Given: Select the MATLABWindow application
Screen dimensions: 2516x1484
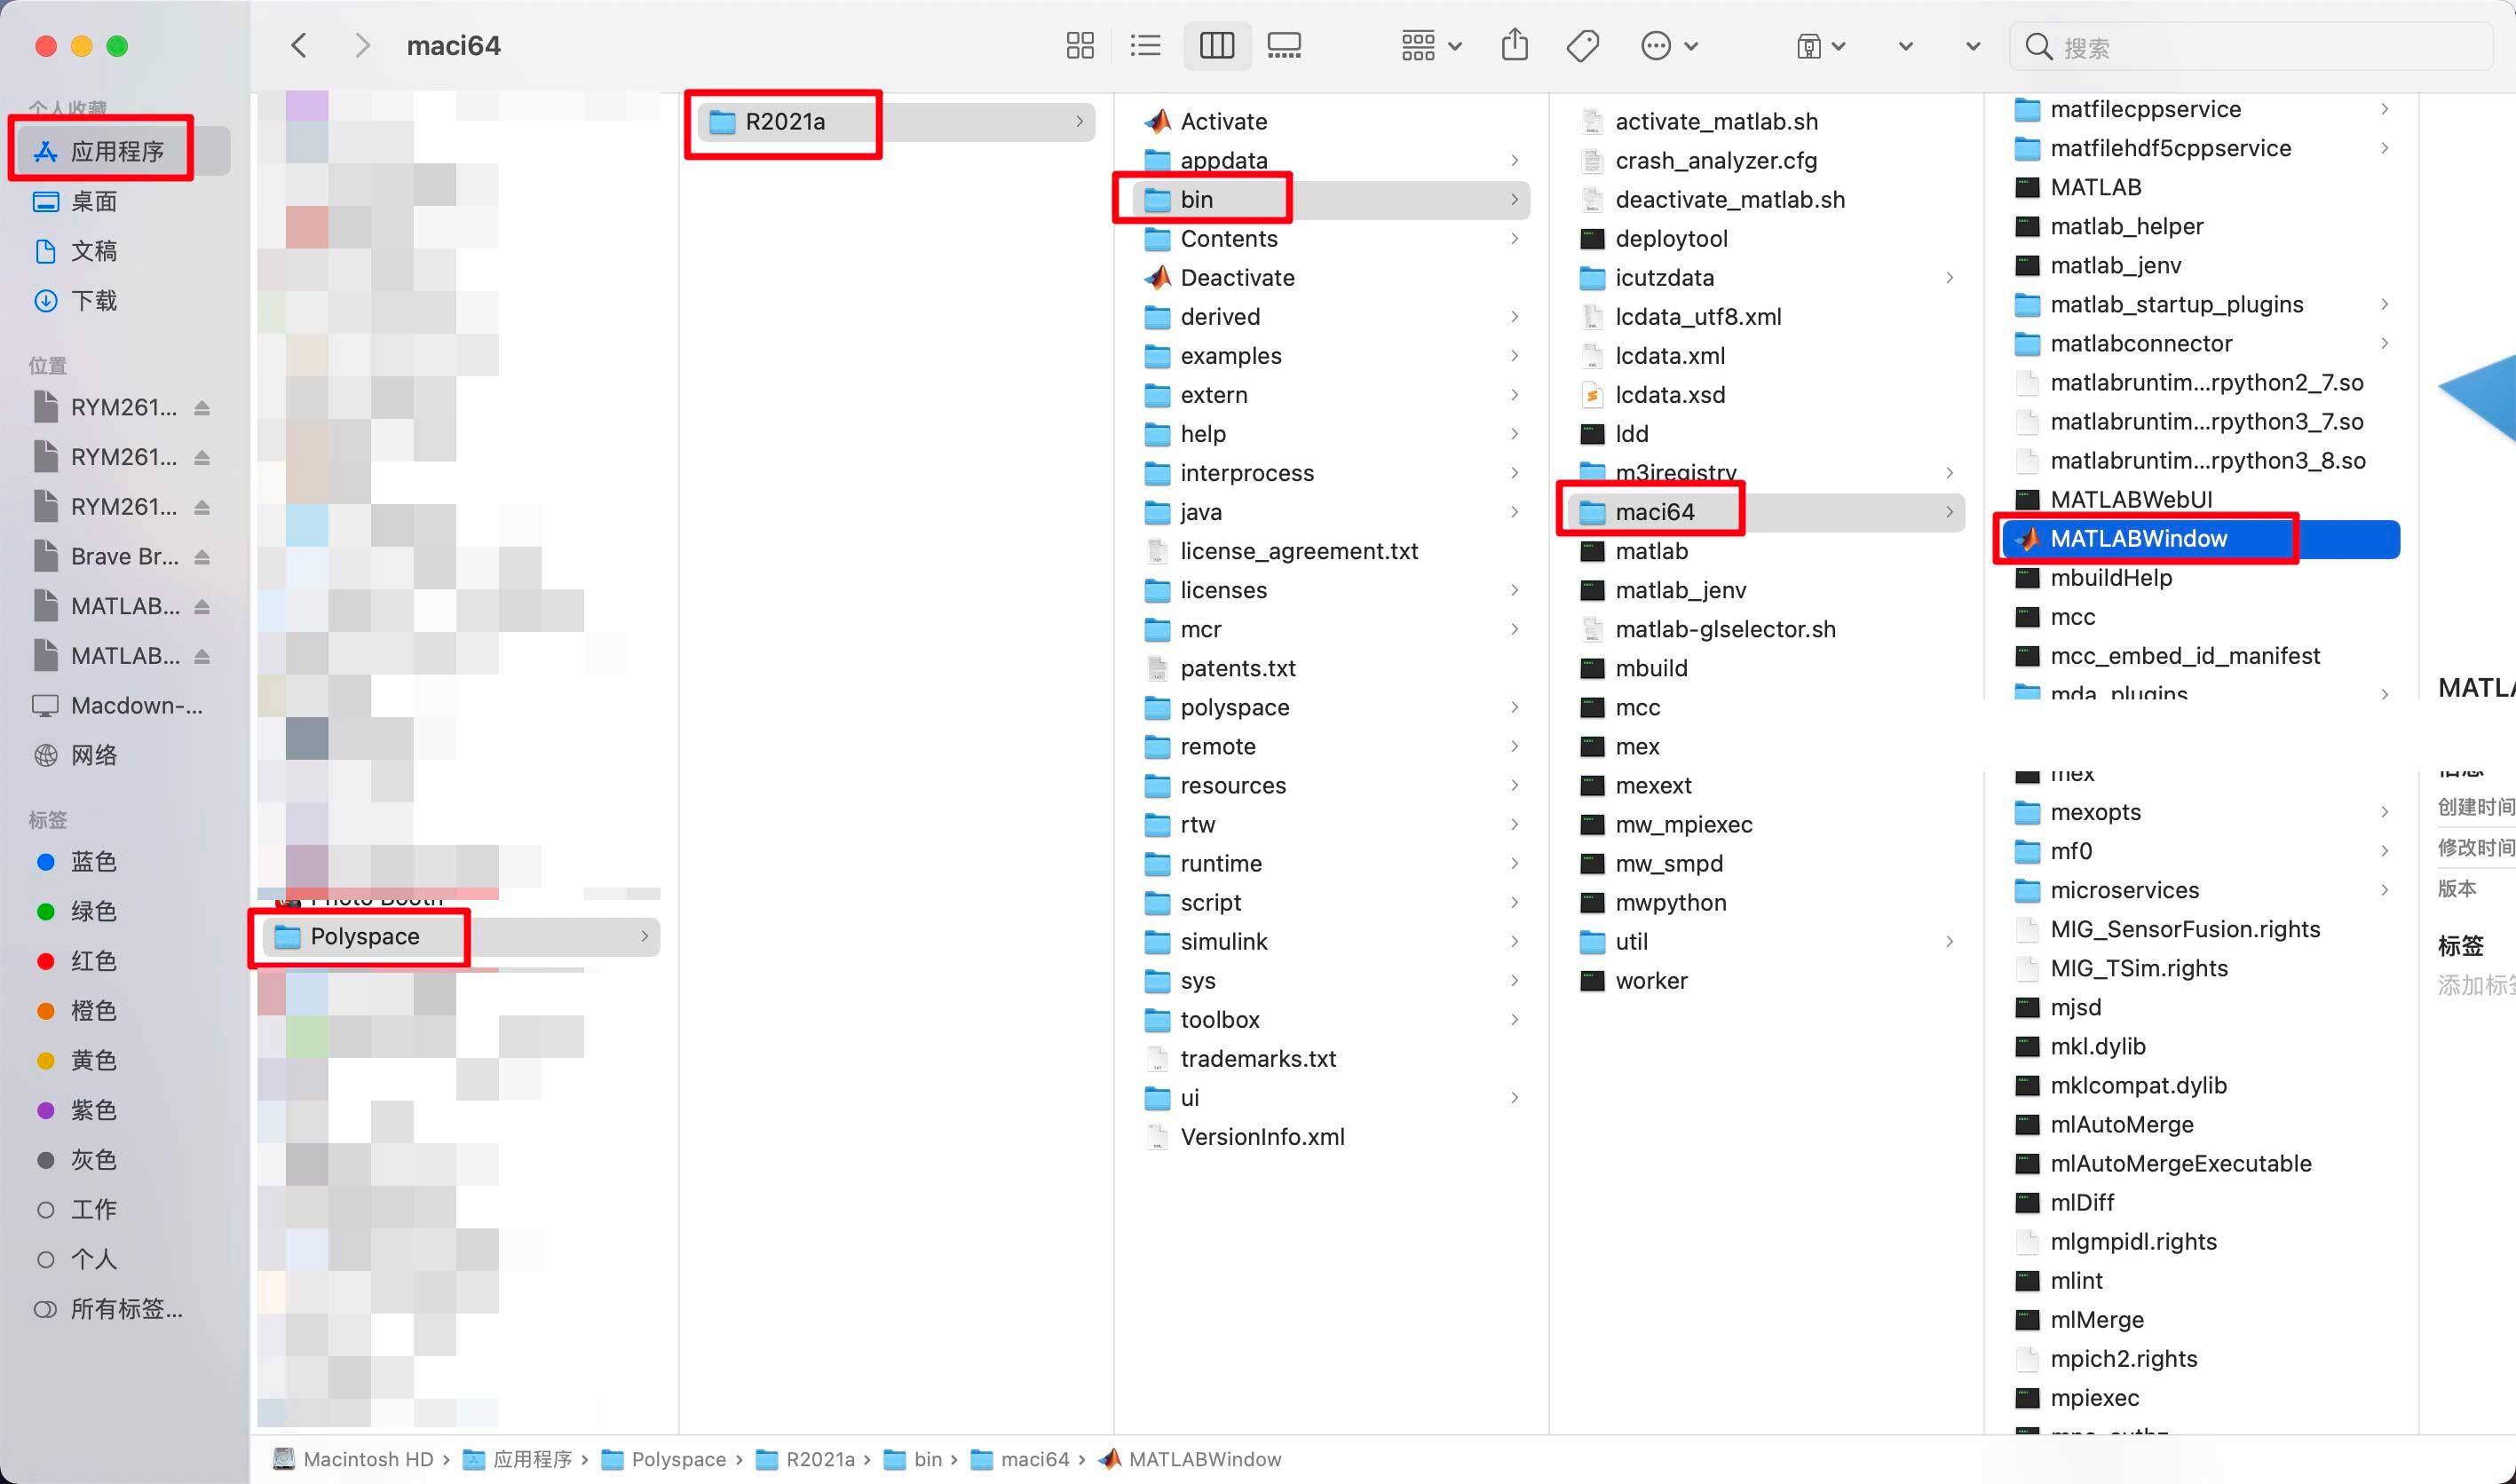Looking at the screenshot, I should pyautogui.click(x=2201, y=538).
